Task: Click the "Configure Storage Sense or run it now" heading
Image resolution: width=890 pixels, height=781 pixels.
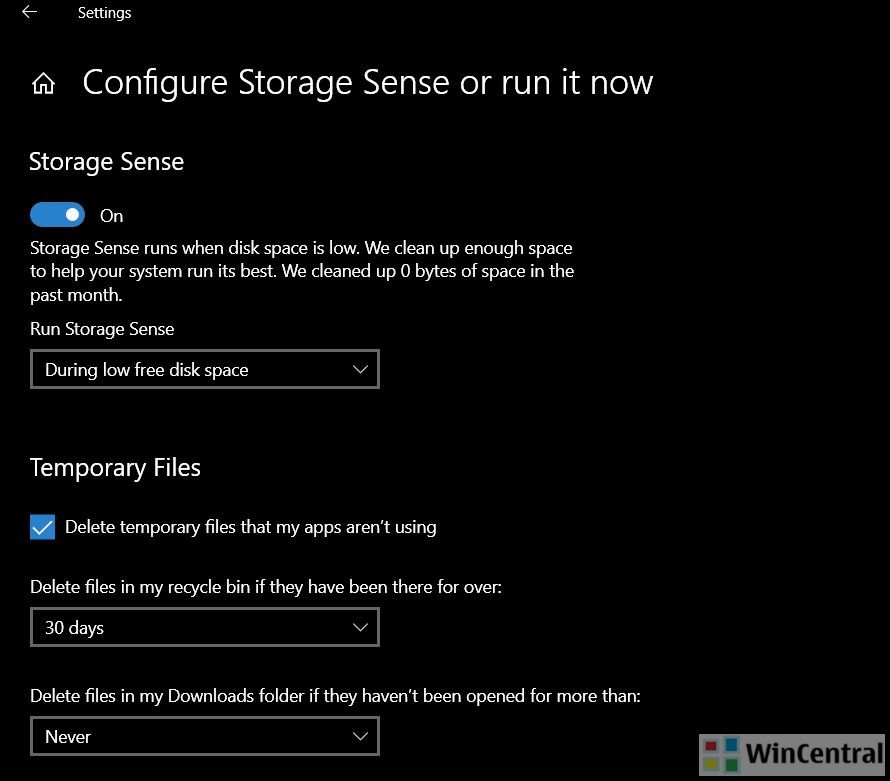Action: [367, 82]
